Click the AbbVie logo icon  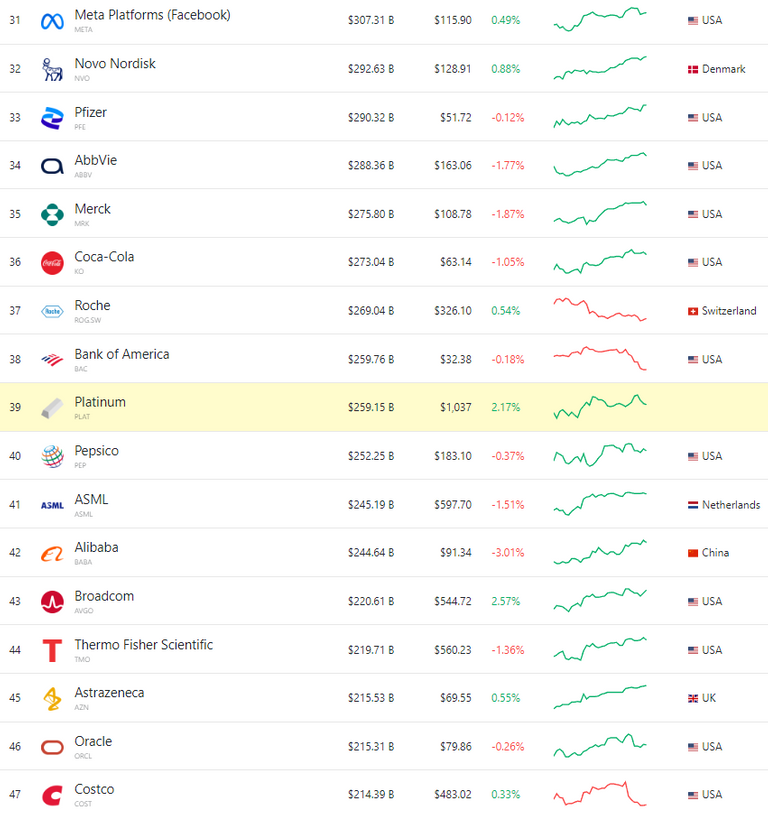52,166
